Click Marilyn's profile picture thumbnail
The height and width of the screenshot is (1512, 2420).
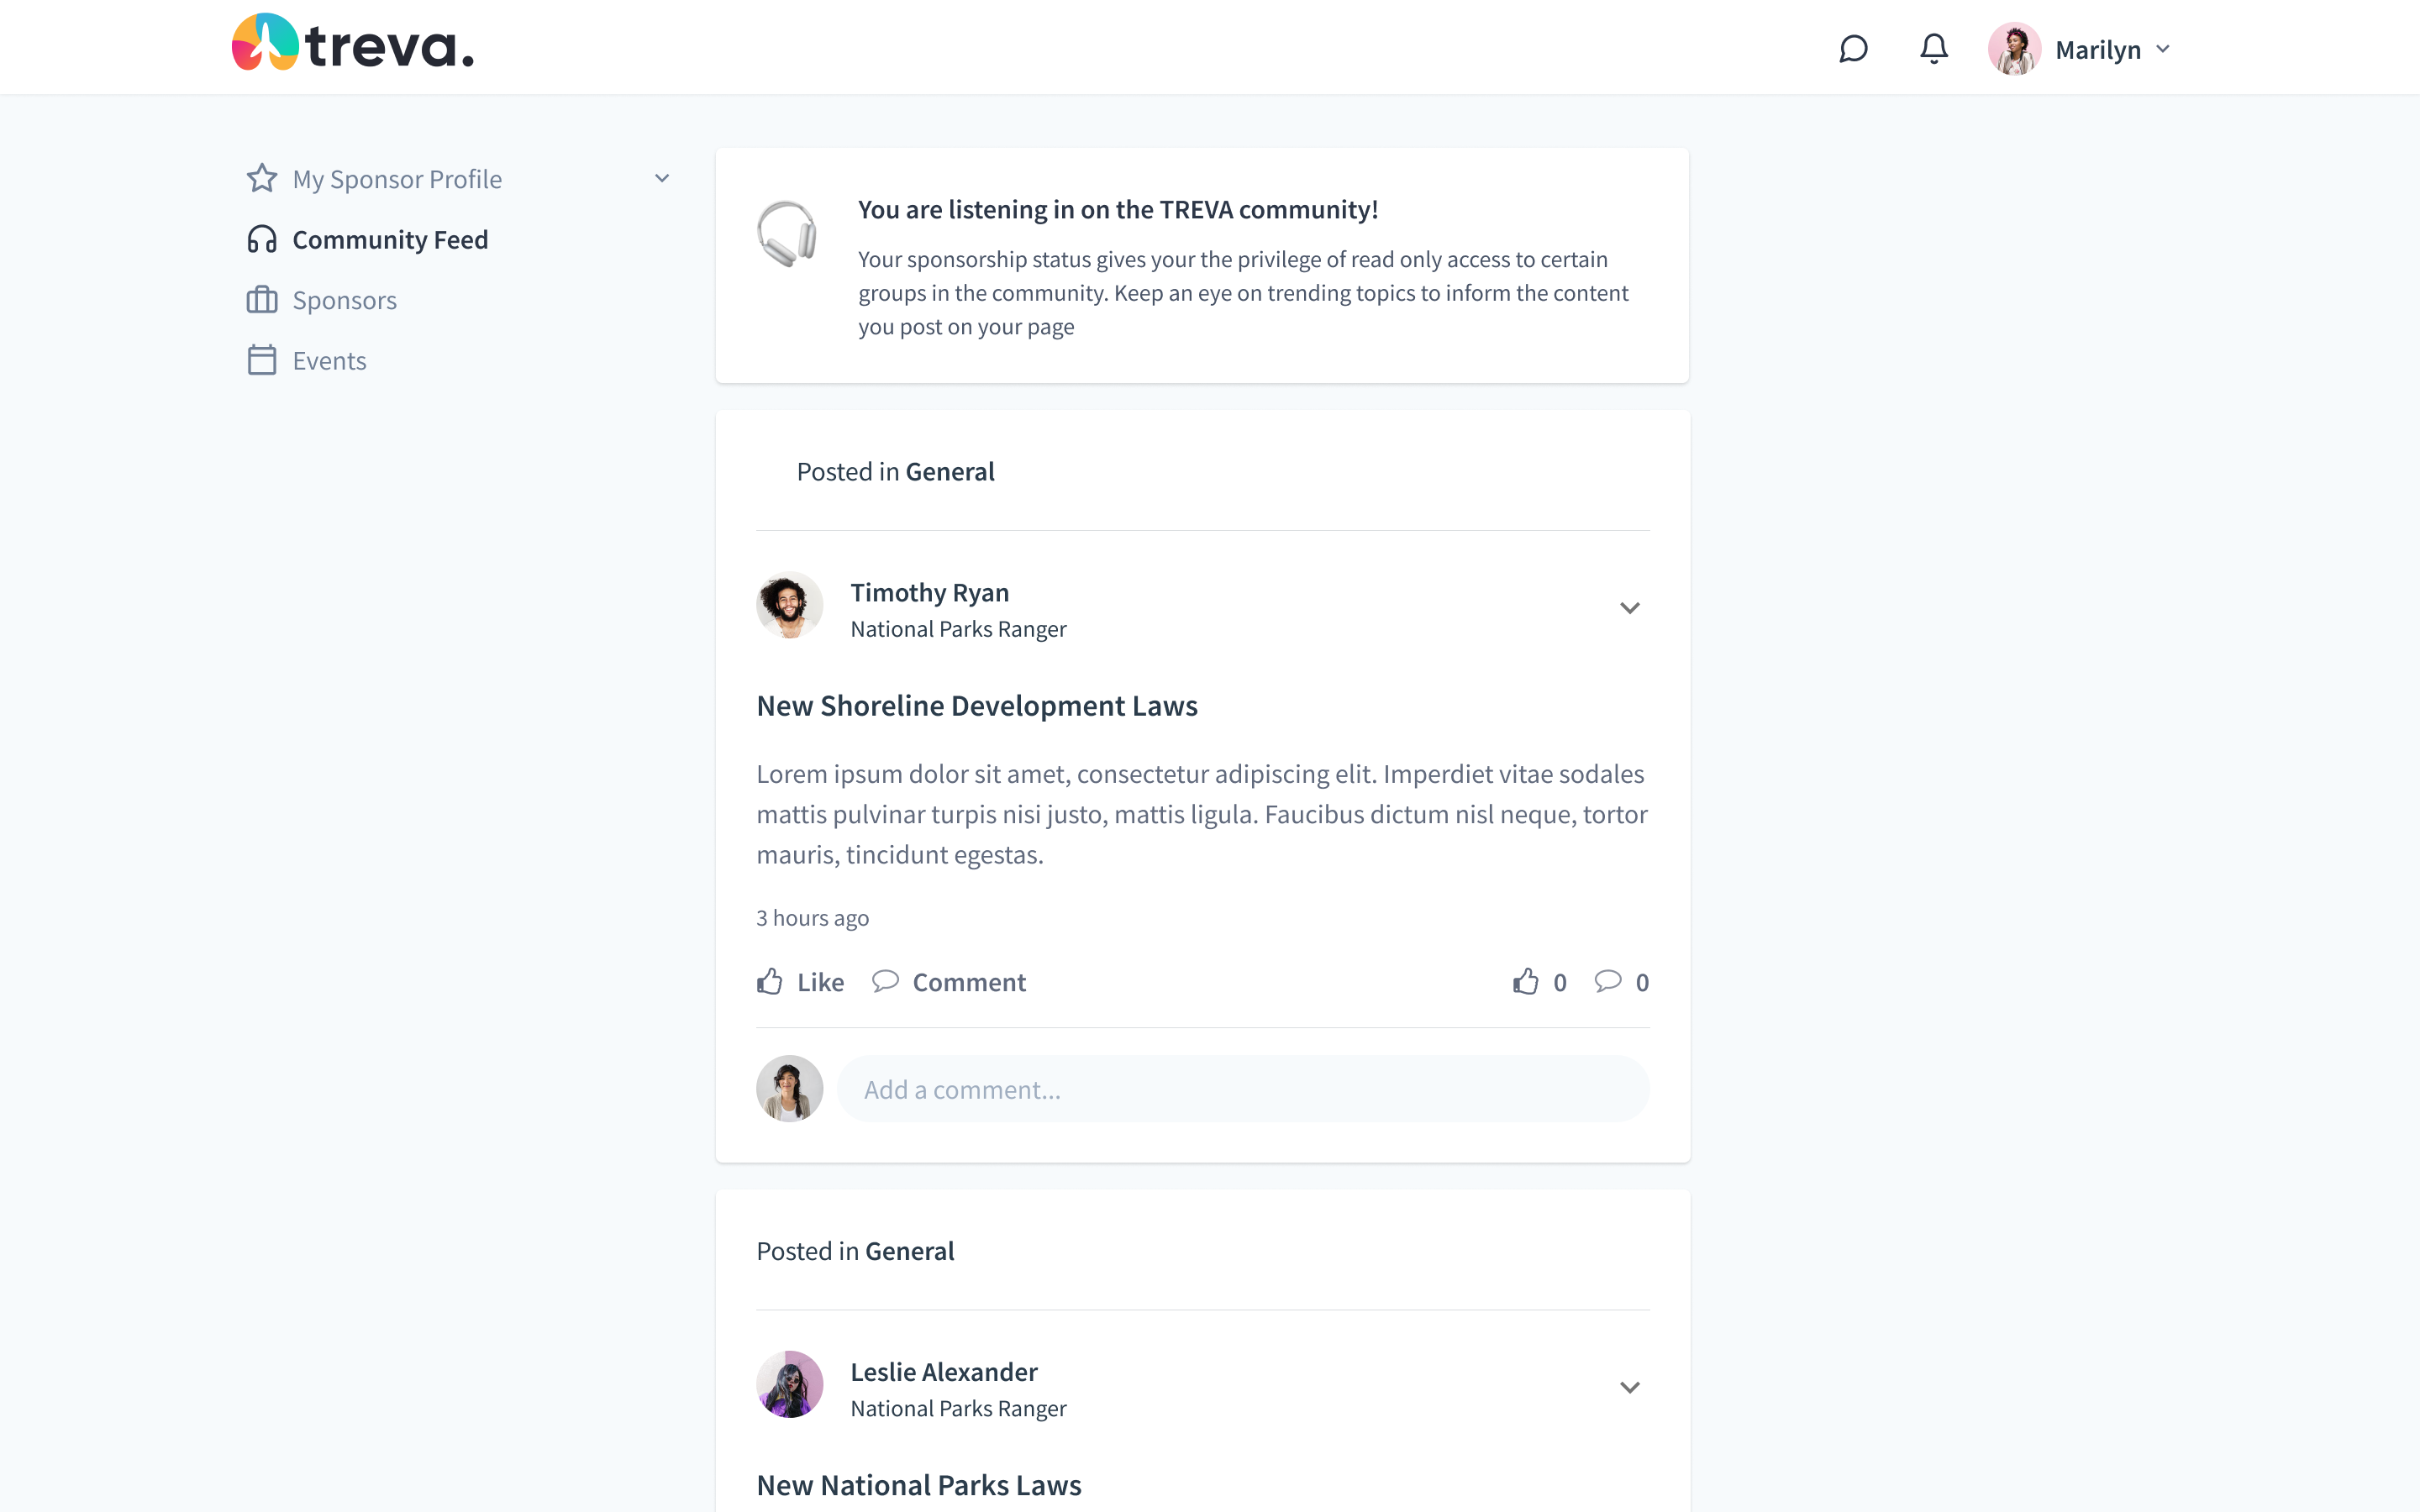[x=2011, y=49]
